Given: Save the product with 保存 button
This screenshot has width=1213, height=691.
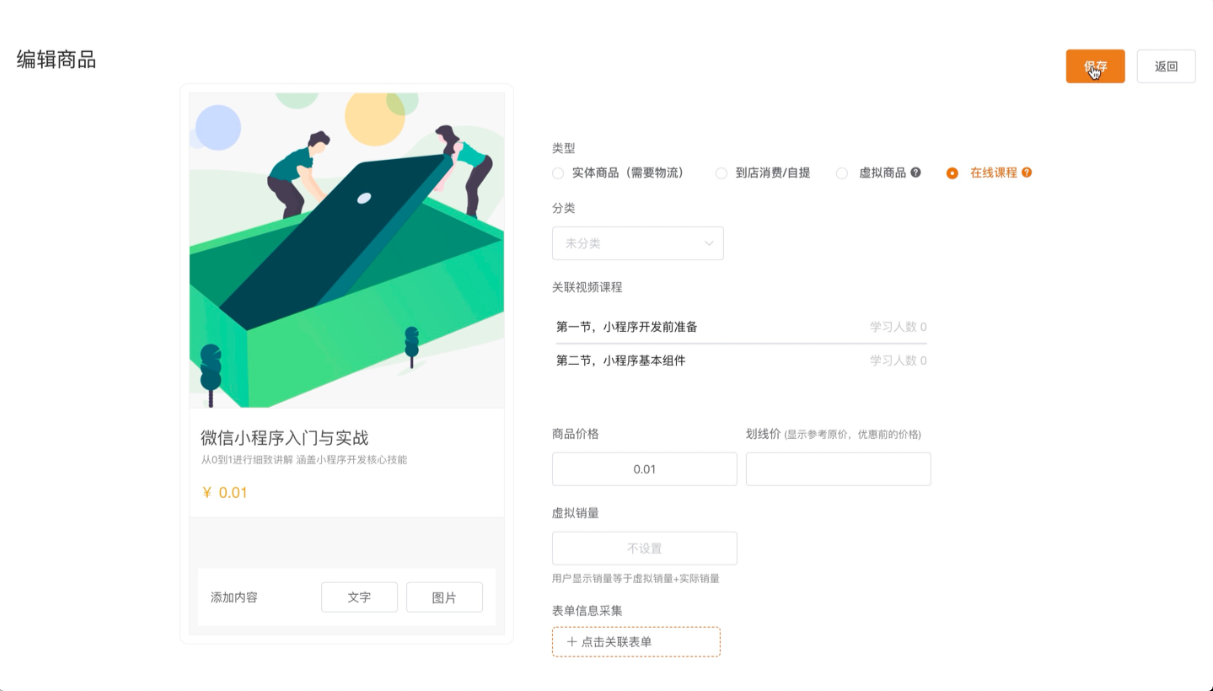Looking at the screenshot, I should pyautogui.click(x=1095, y=67).
